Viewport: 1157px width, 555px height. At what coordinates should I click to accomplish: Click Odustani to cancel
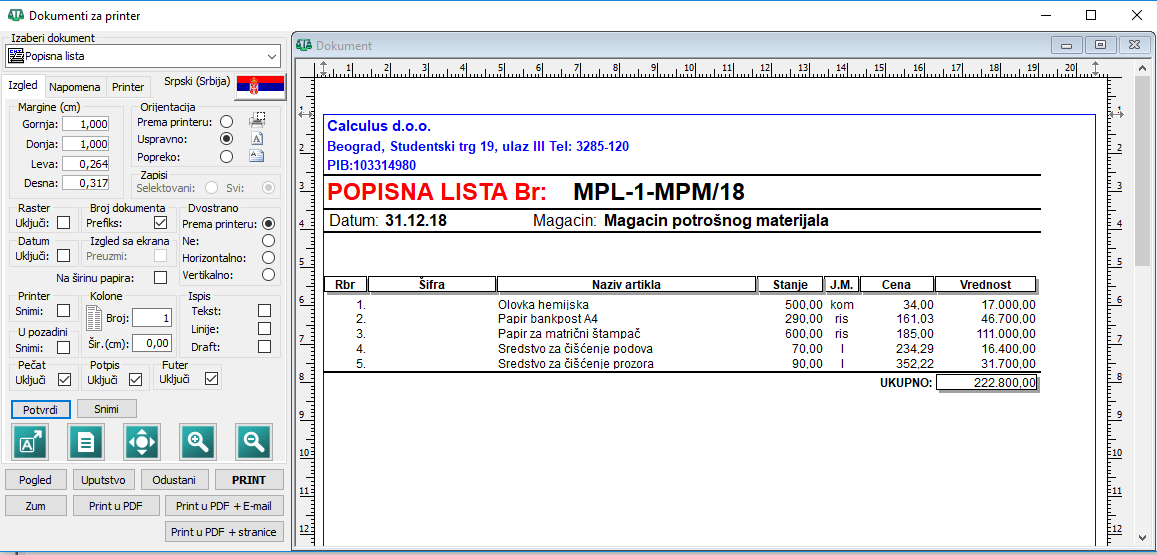(x=174, y=480)
